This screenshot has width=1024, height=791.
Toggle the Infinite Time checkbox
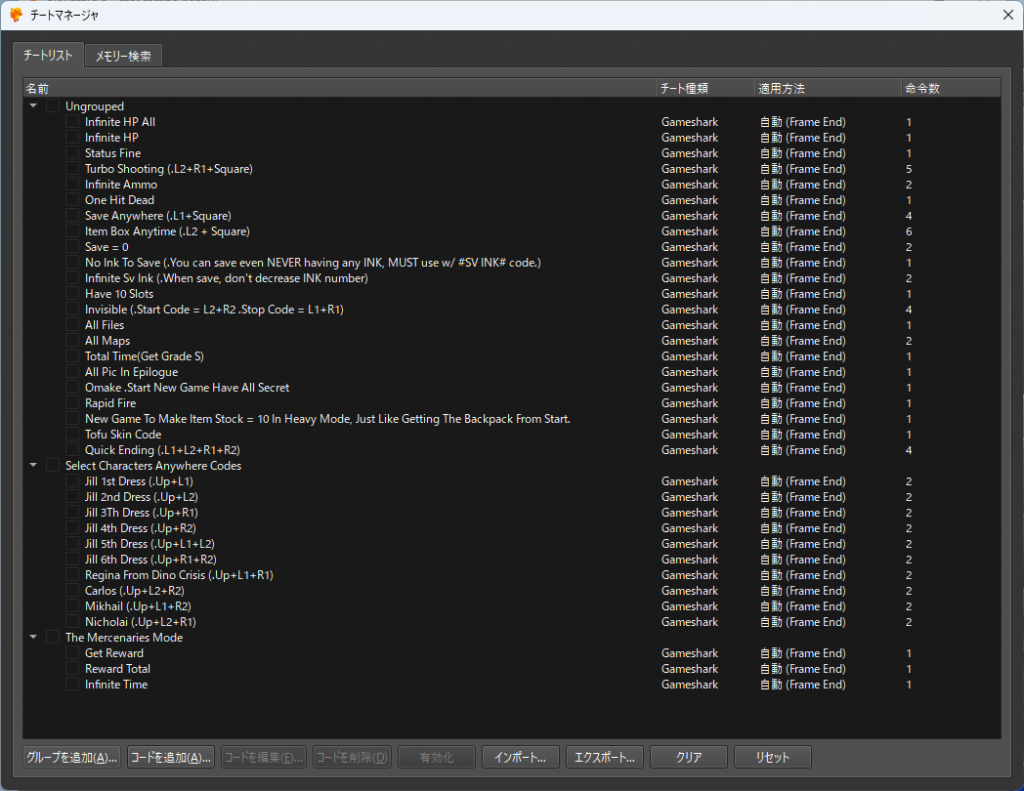pyautogui.click(x=72, y=685)
